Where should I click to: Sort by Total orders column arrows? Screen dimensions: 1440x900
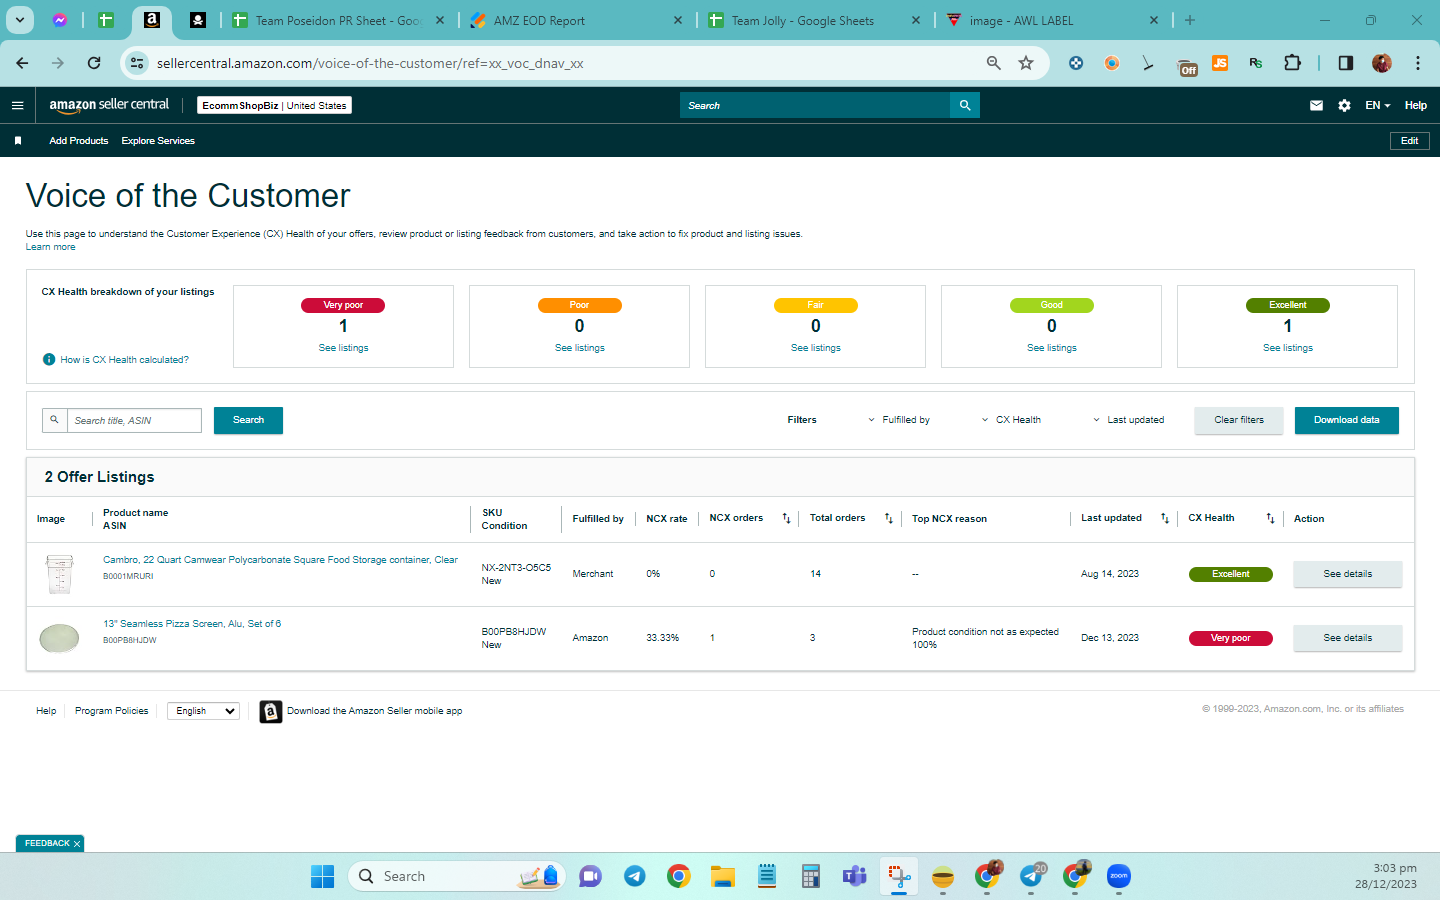point(889,518)
